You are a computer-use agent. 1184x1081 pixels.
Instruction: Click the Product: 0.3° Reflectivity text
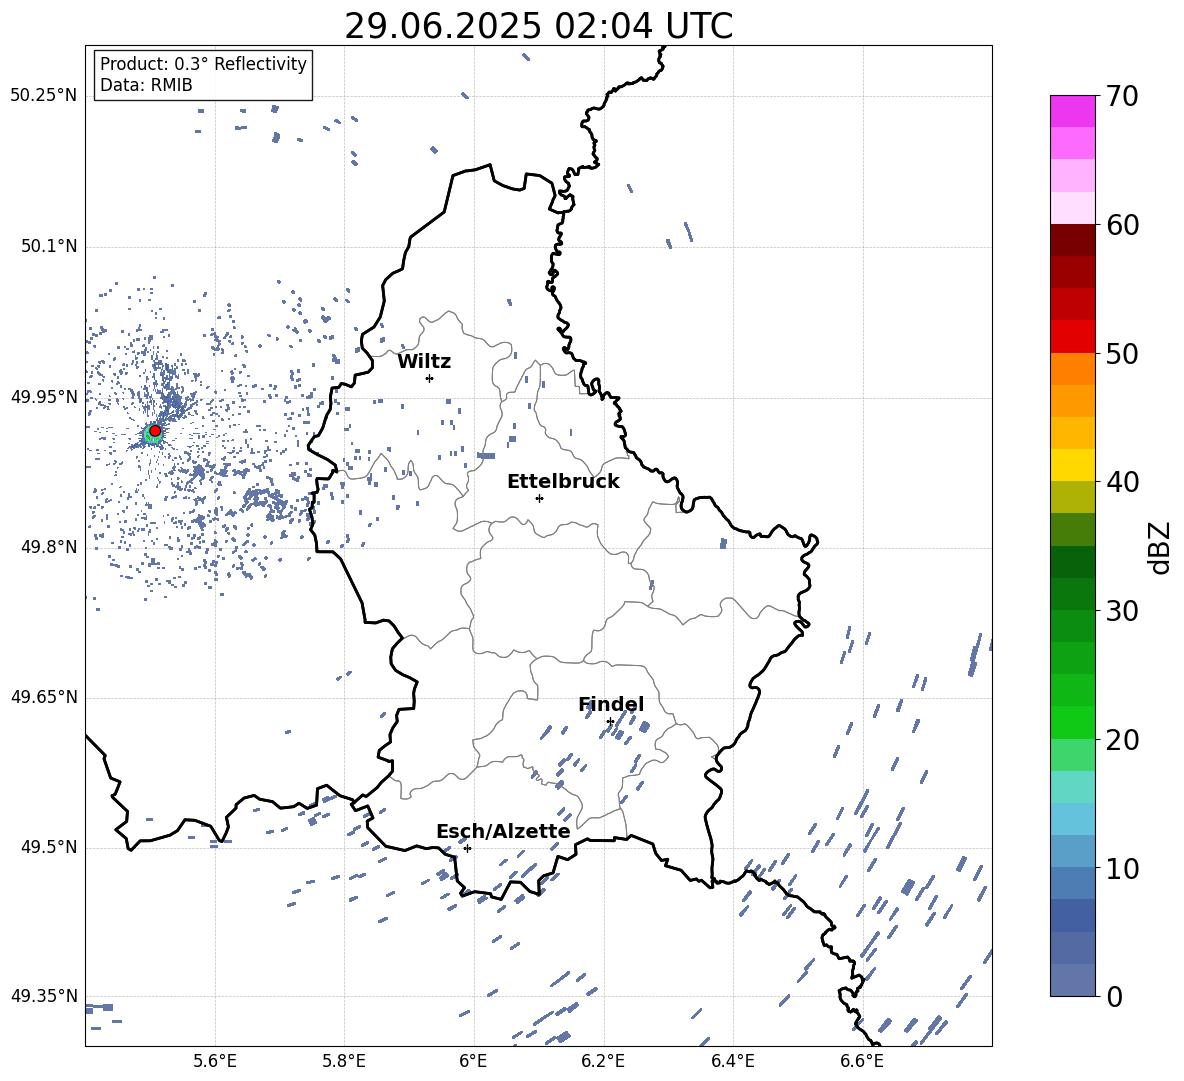(203, 64)
